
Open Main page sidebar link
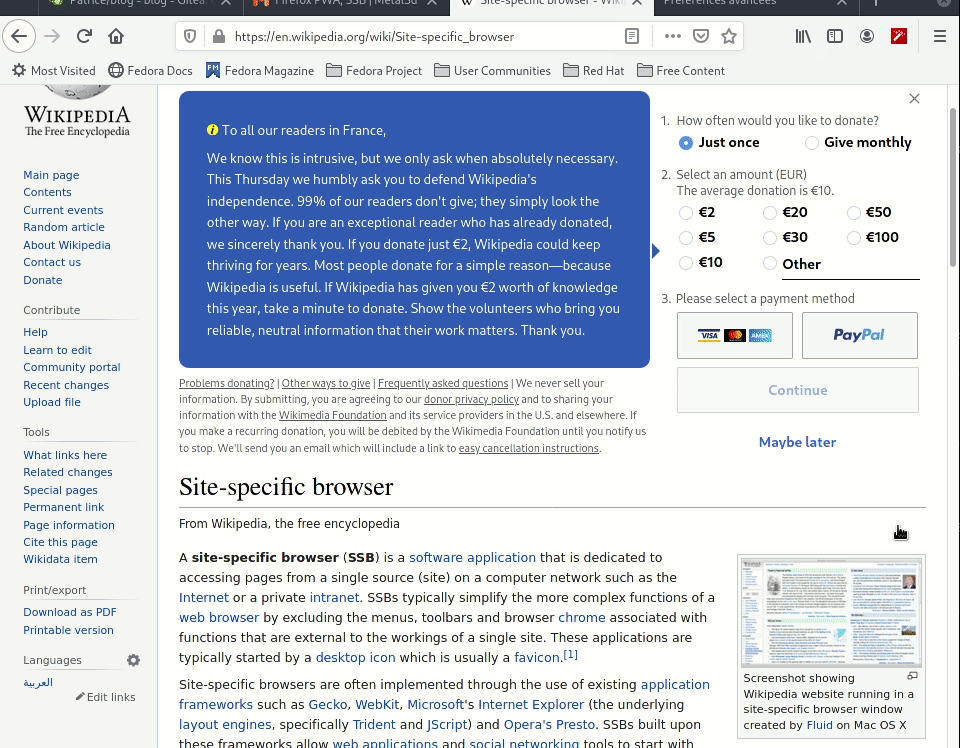click(51, 175)
